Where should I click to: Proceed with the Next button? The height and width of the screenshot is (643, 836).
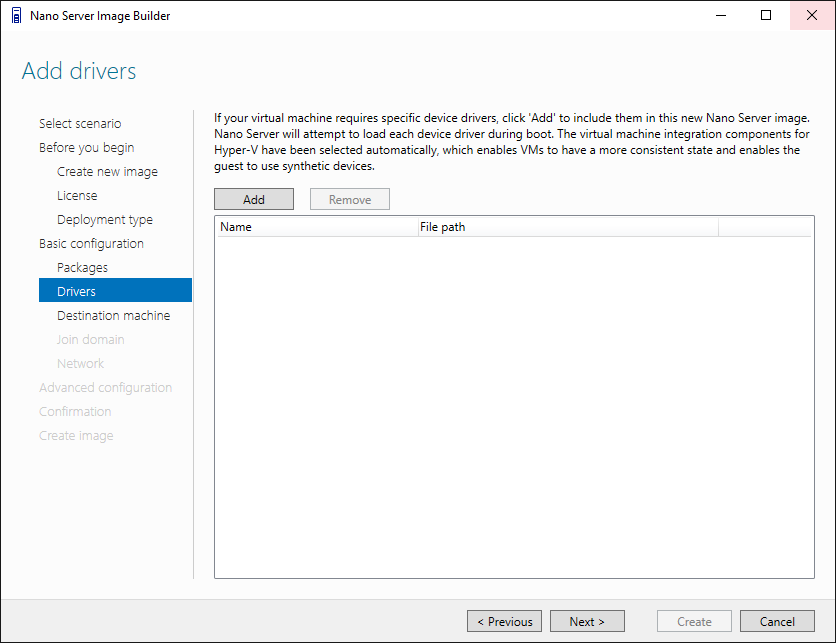pyautogui.click(x=587, y=622)
